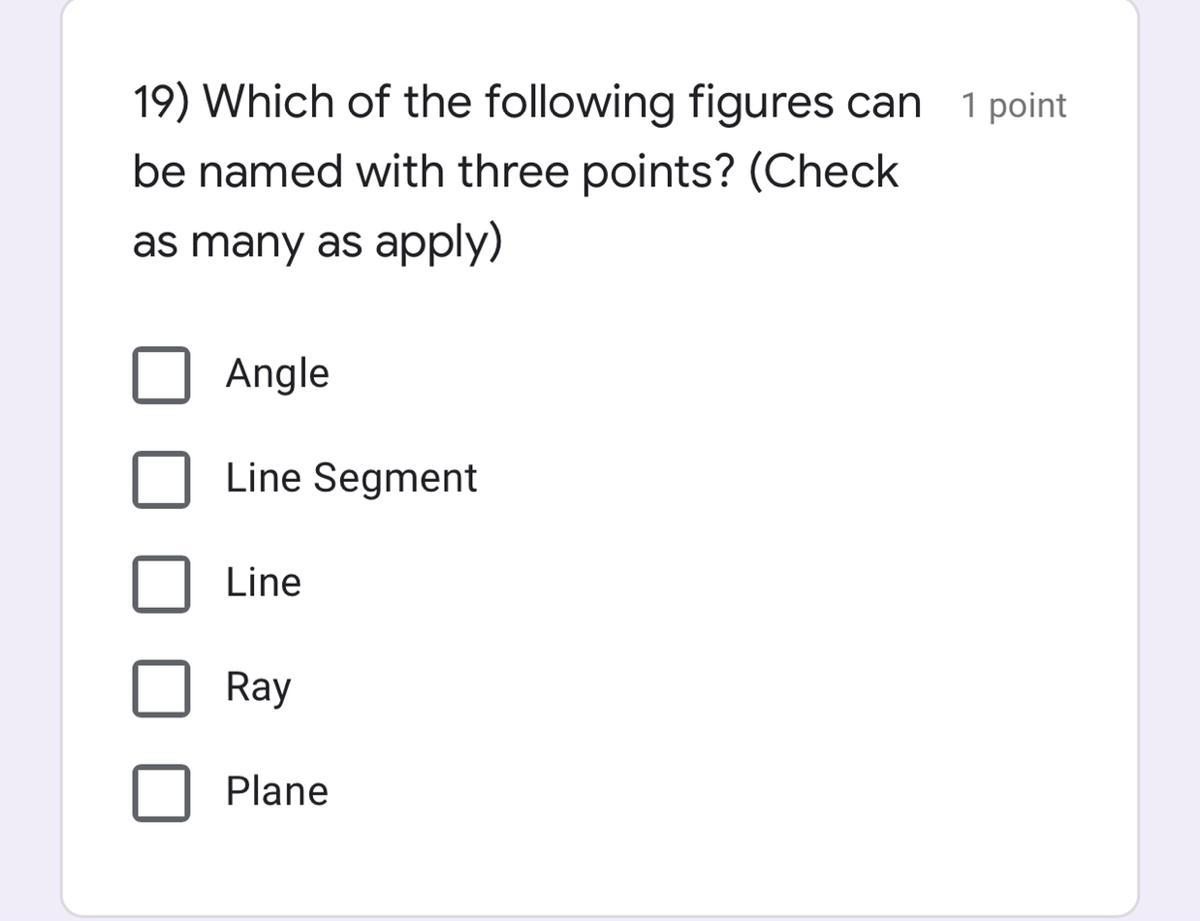Click the "Line" option label text
Screen dimensions: 1200x921
click(263, 582)
